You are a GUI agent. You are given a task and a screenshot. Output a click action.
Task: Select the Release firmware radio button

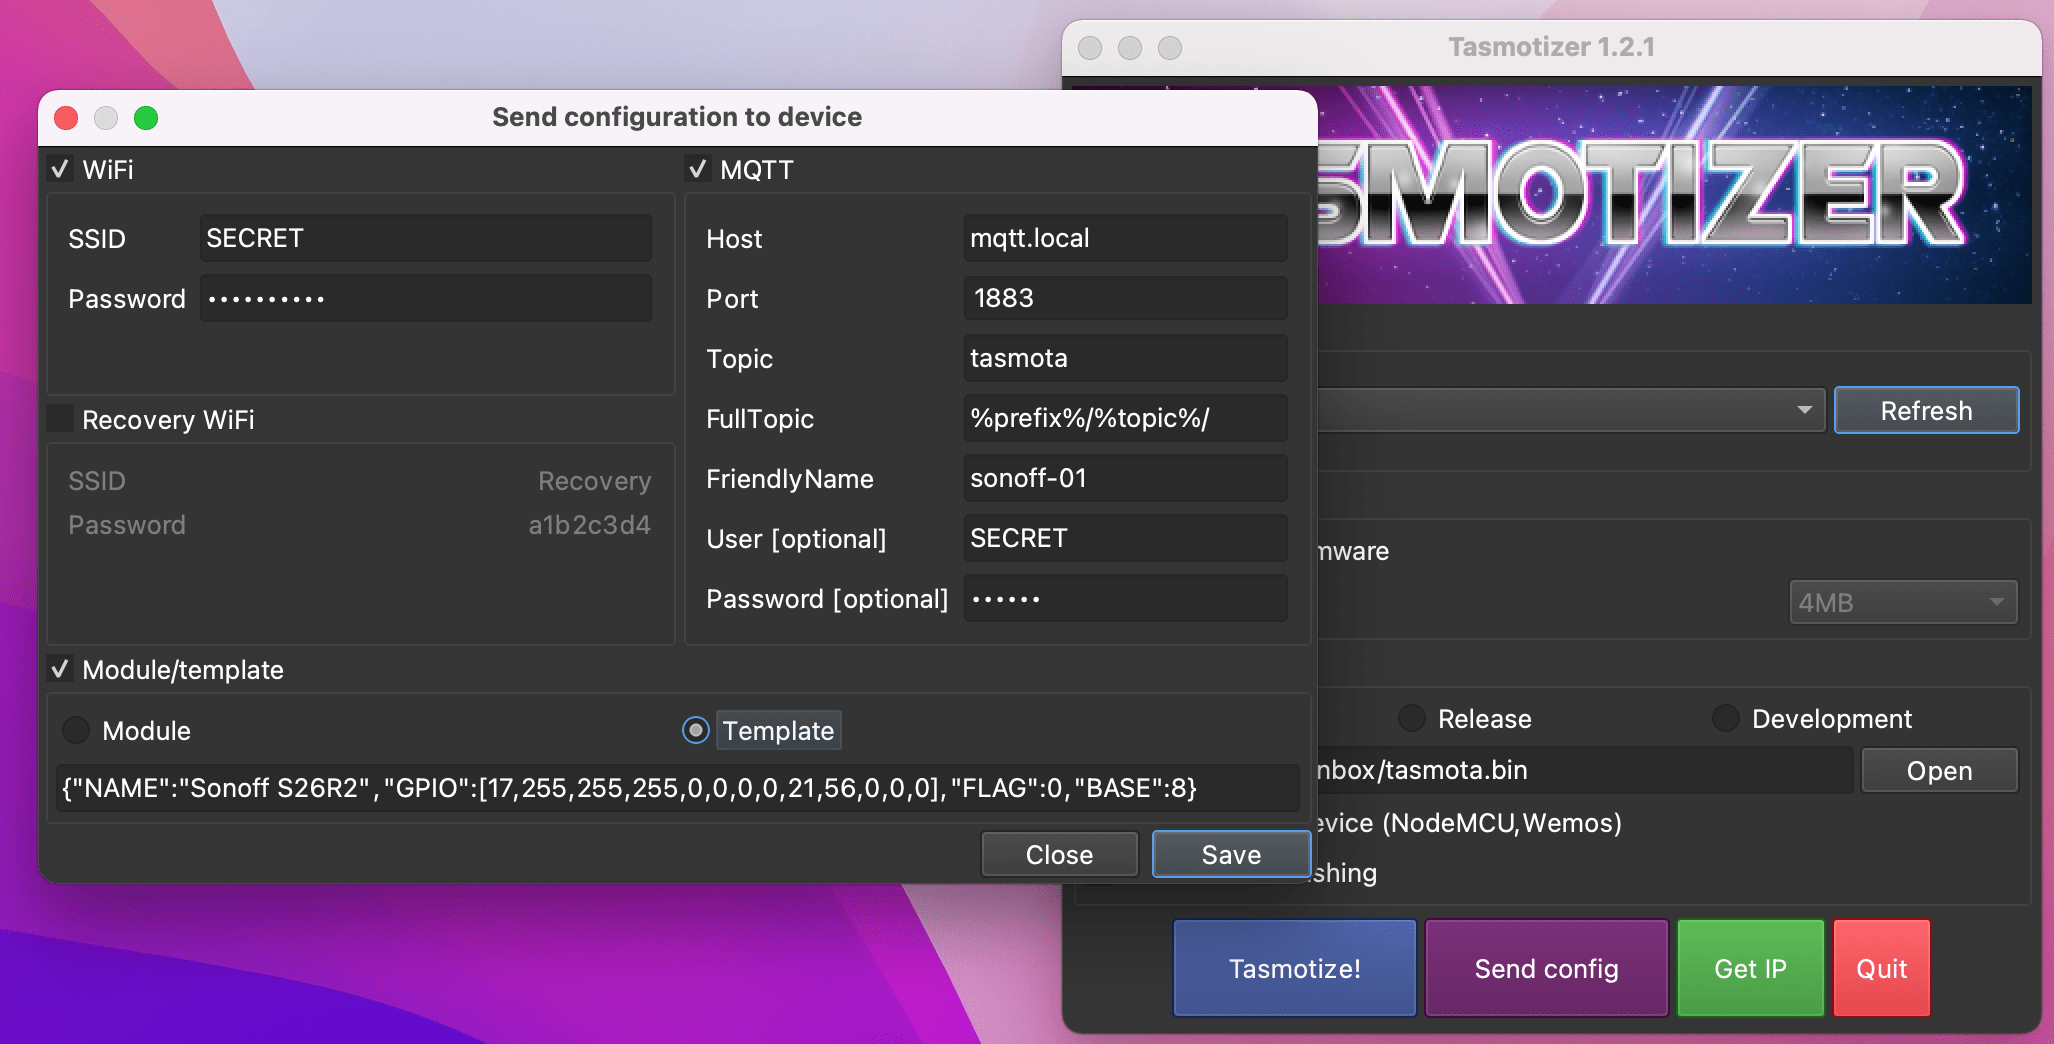click(x=1412, y=718)
